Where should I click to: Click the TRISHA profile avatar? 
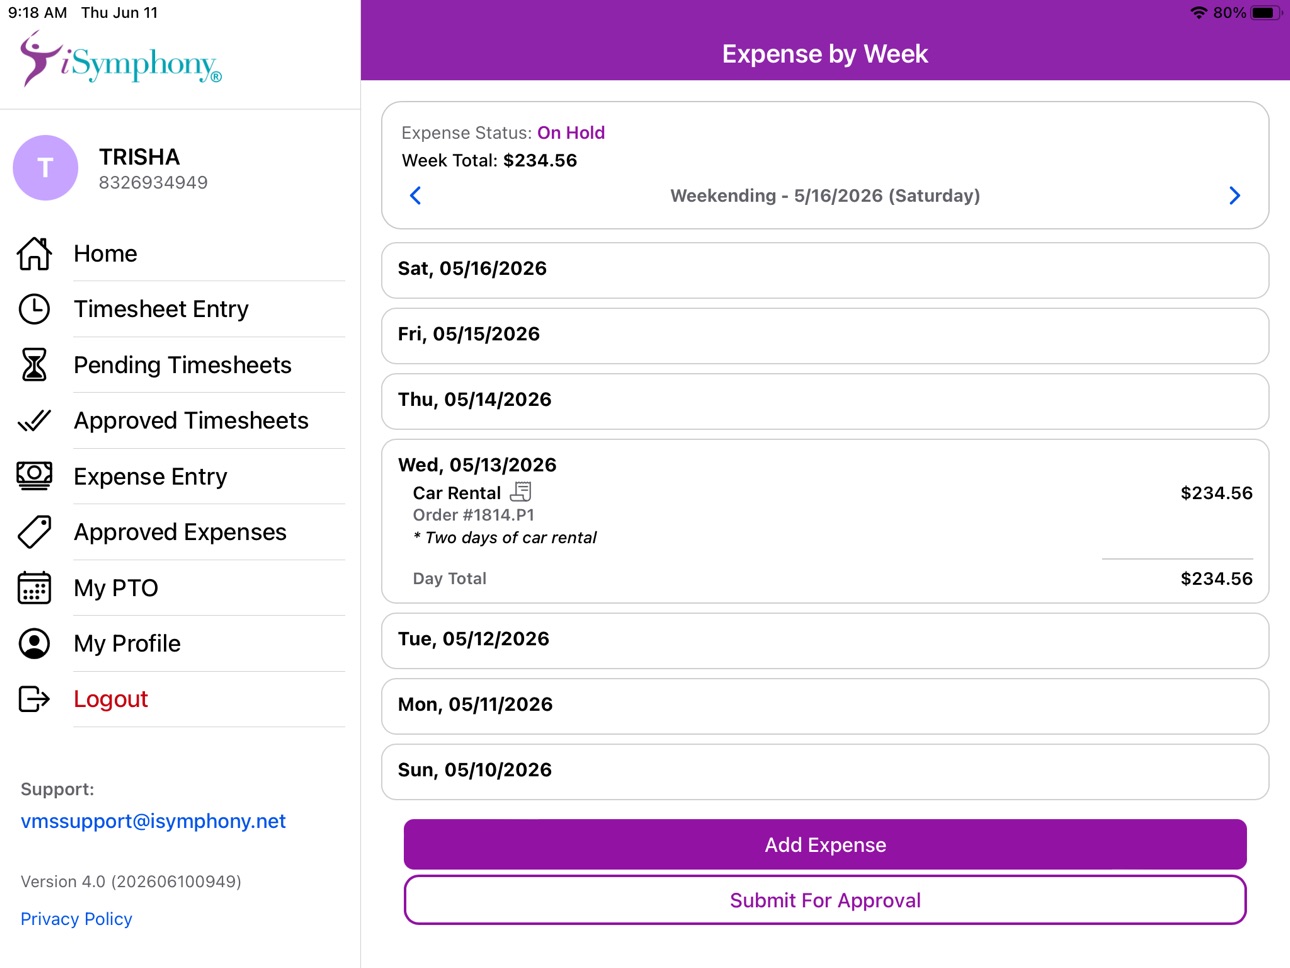coord(45,168)
